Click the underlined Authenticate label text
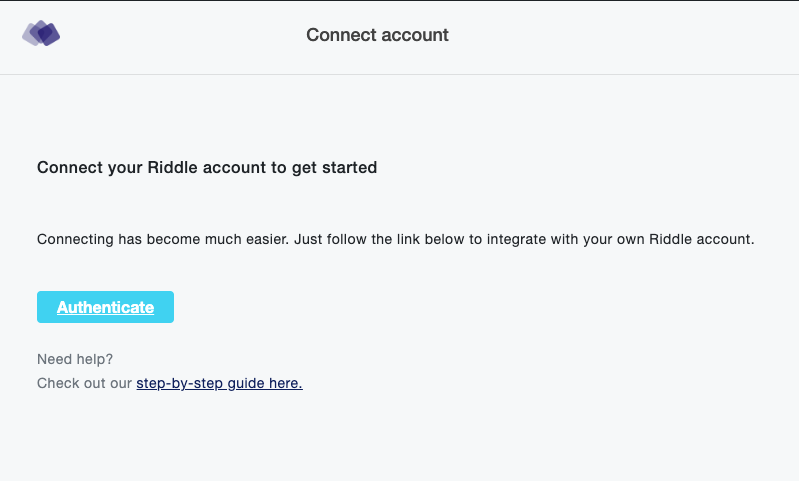The image size is (799, 481). tap(105, 307)
